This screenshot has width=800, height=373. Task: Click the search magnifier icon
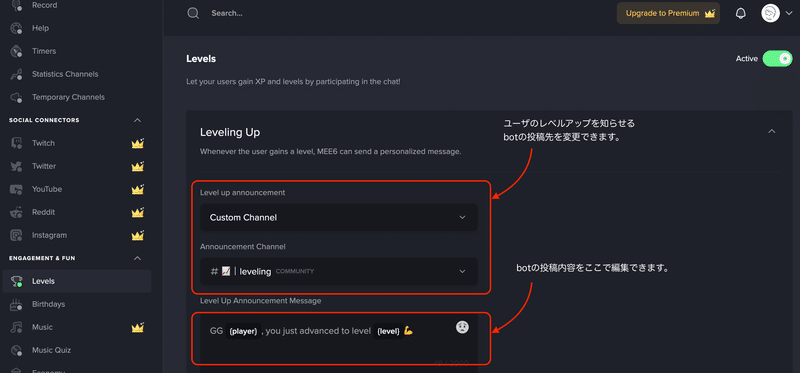point(193,13)
